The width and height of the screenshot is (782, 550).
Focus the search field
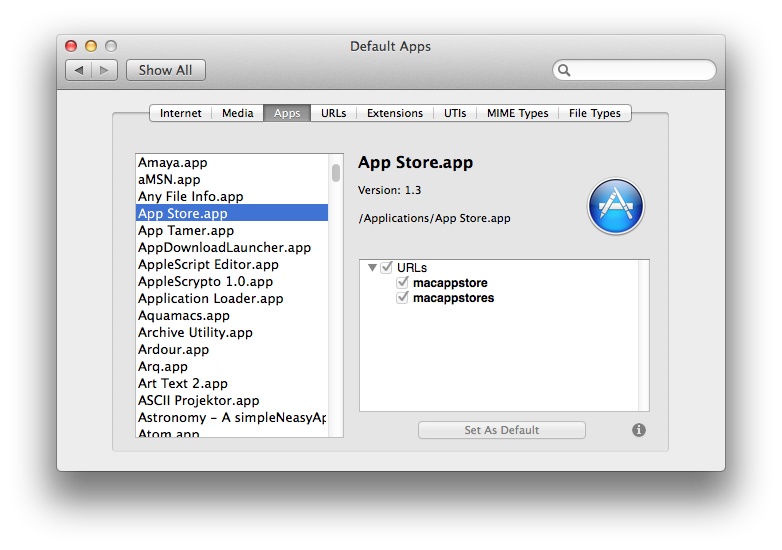[634, 70]
